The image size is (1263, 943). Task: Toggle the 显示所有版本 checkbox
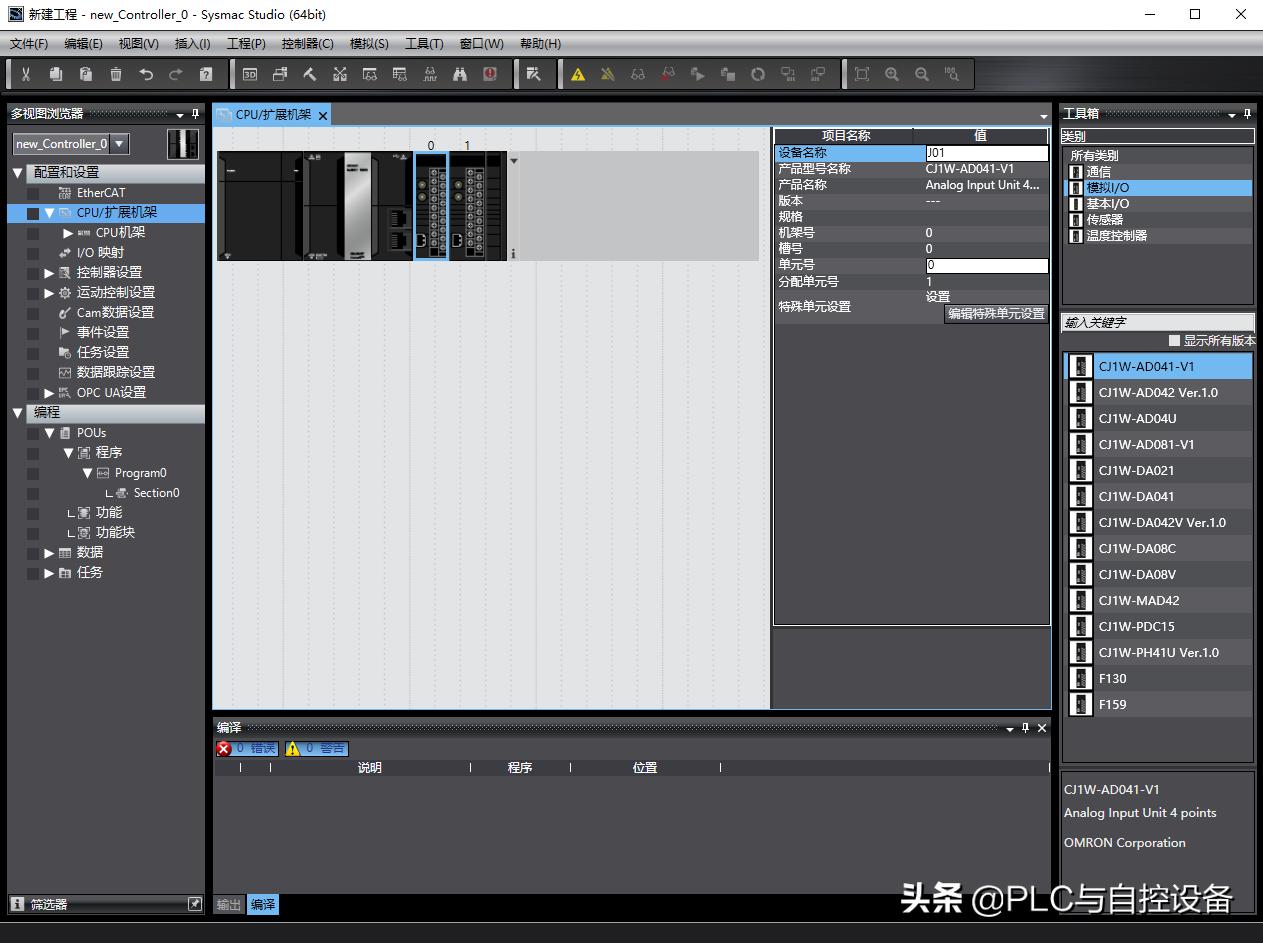[x=1175, y=341]
